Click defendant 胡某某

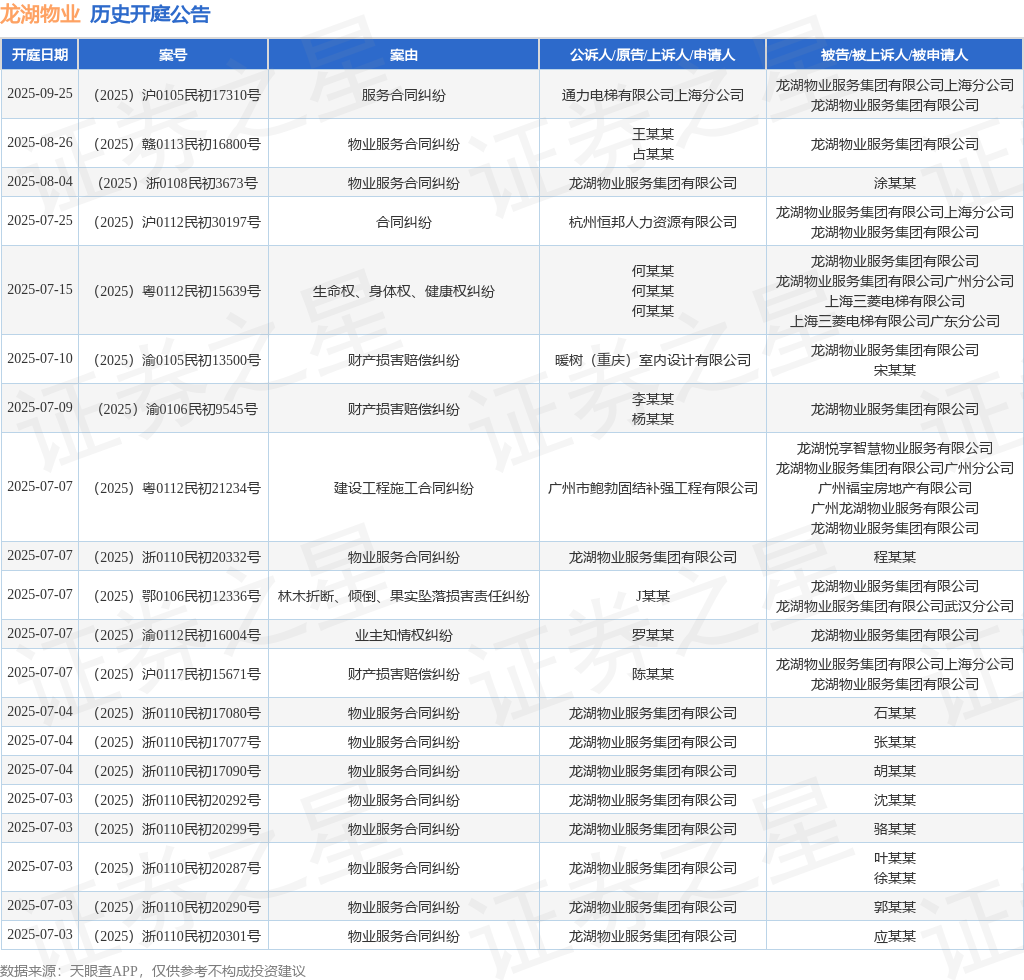point(895,772)
